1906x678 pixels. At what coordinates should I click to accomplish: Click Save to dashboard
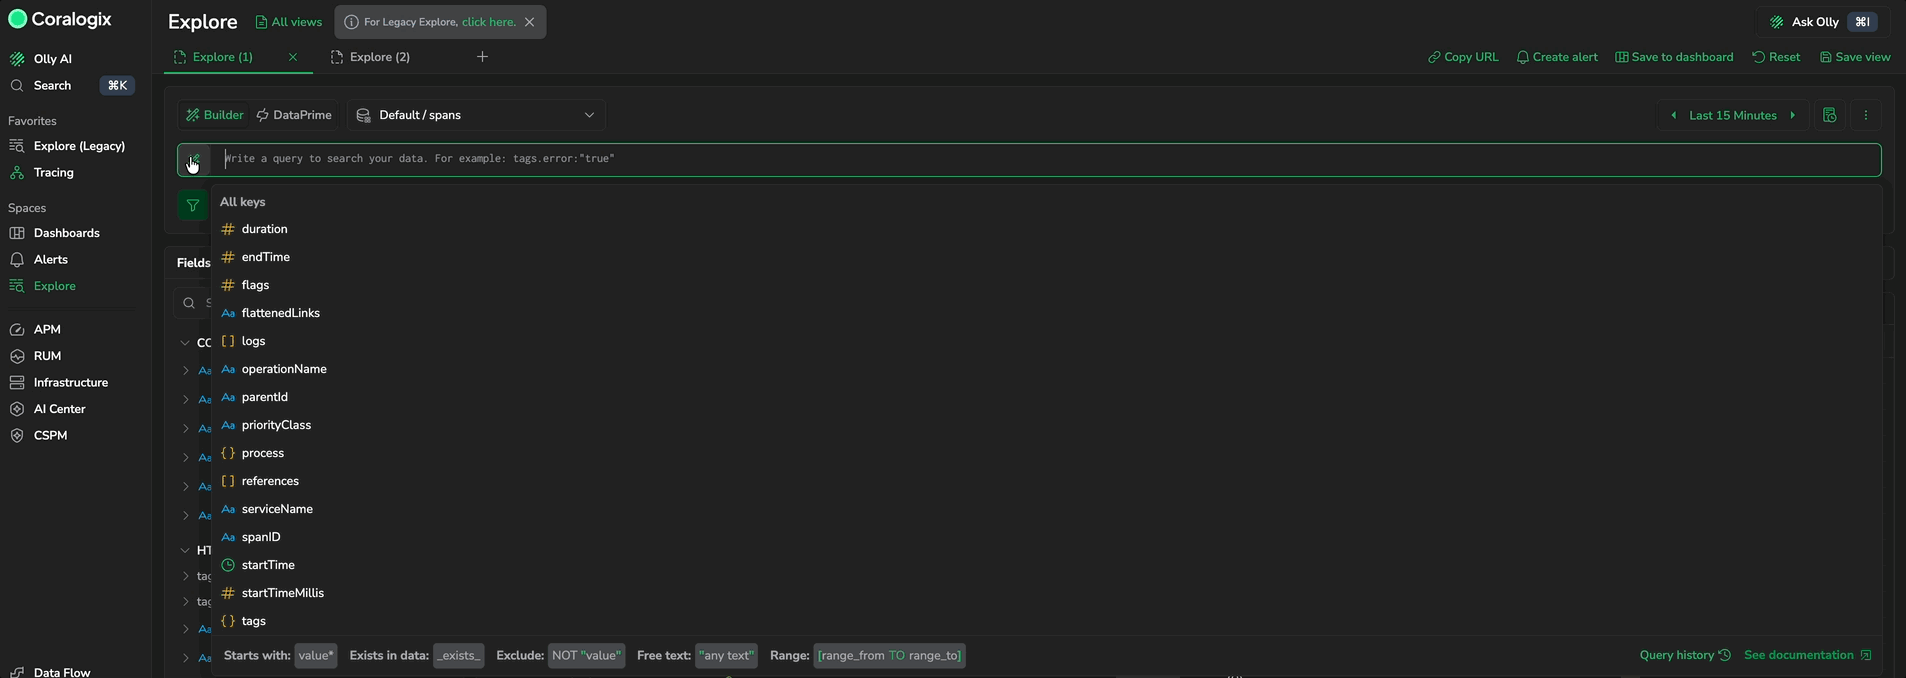click(1675, 57)
